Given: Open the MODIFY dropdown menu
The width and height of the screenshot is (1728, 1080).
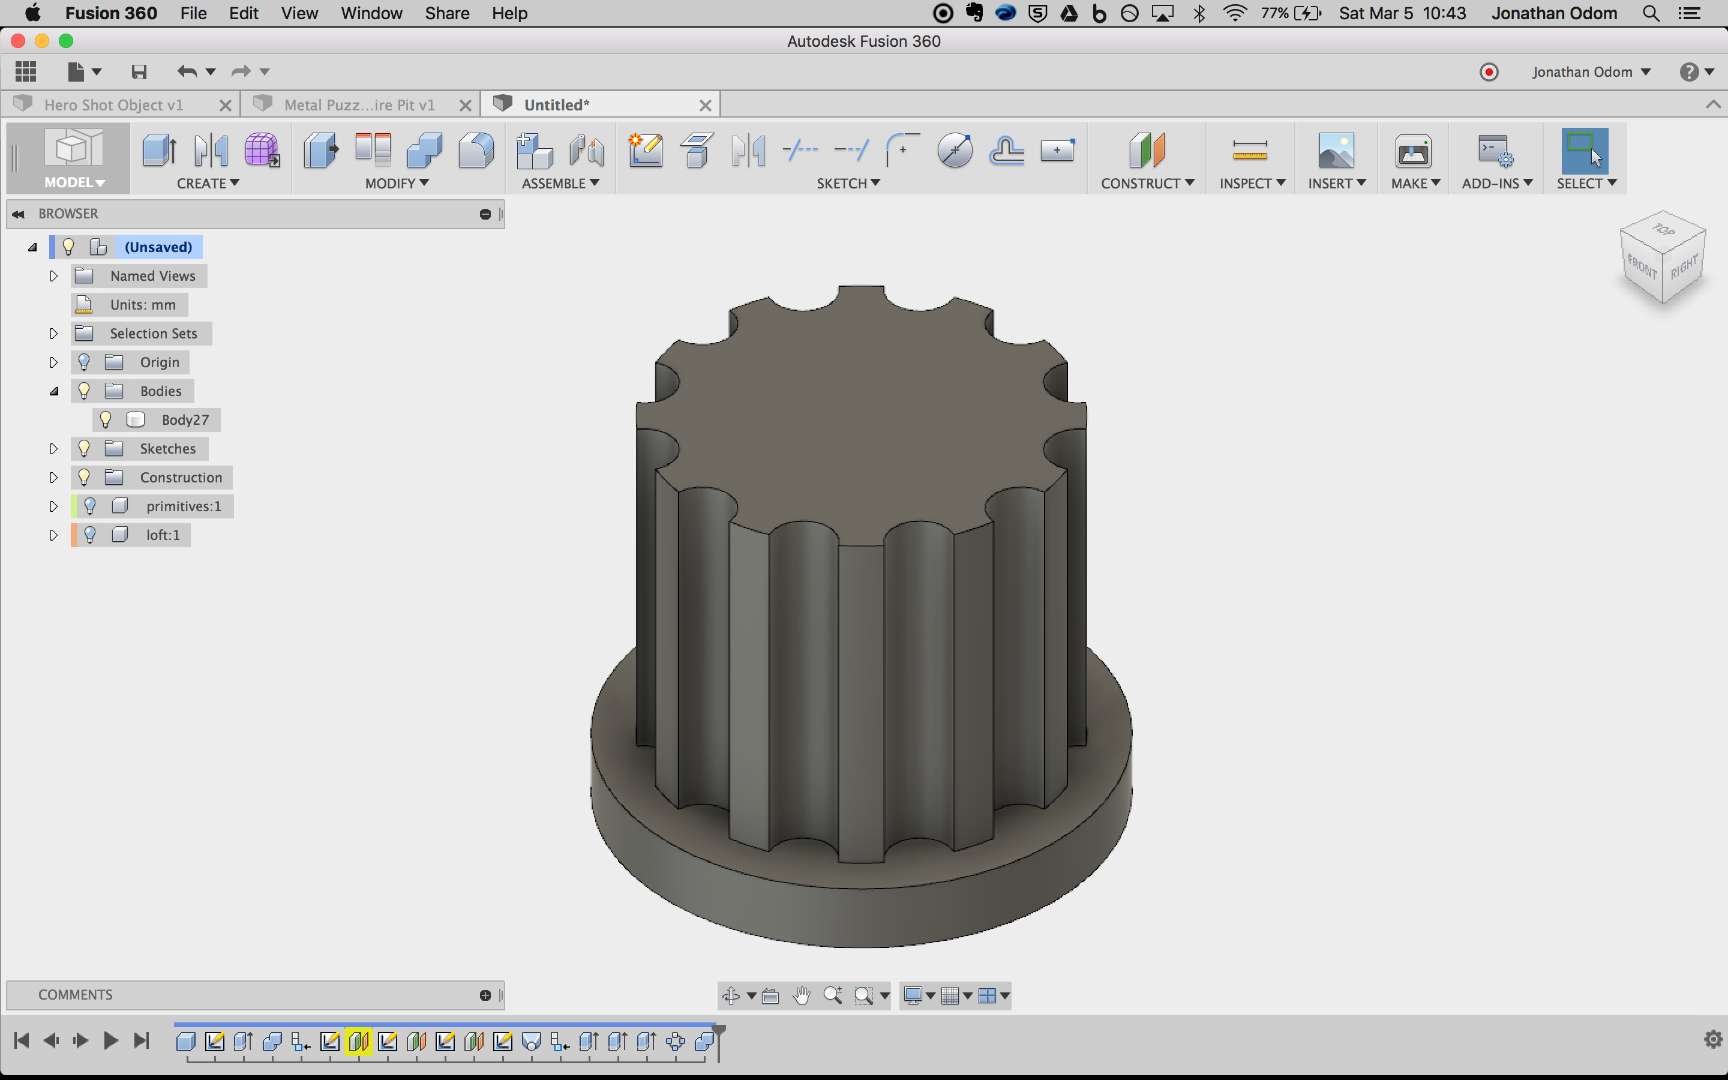Looking at the screenshot, I should [x=396, y=183].
